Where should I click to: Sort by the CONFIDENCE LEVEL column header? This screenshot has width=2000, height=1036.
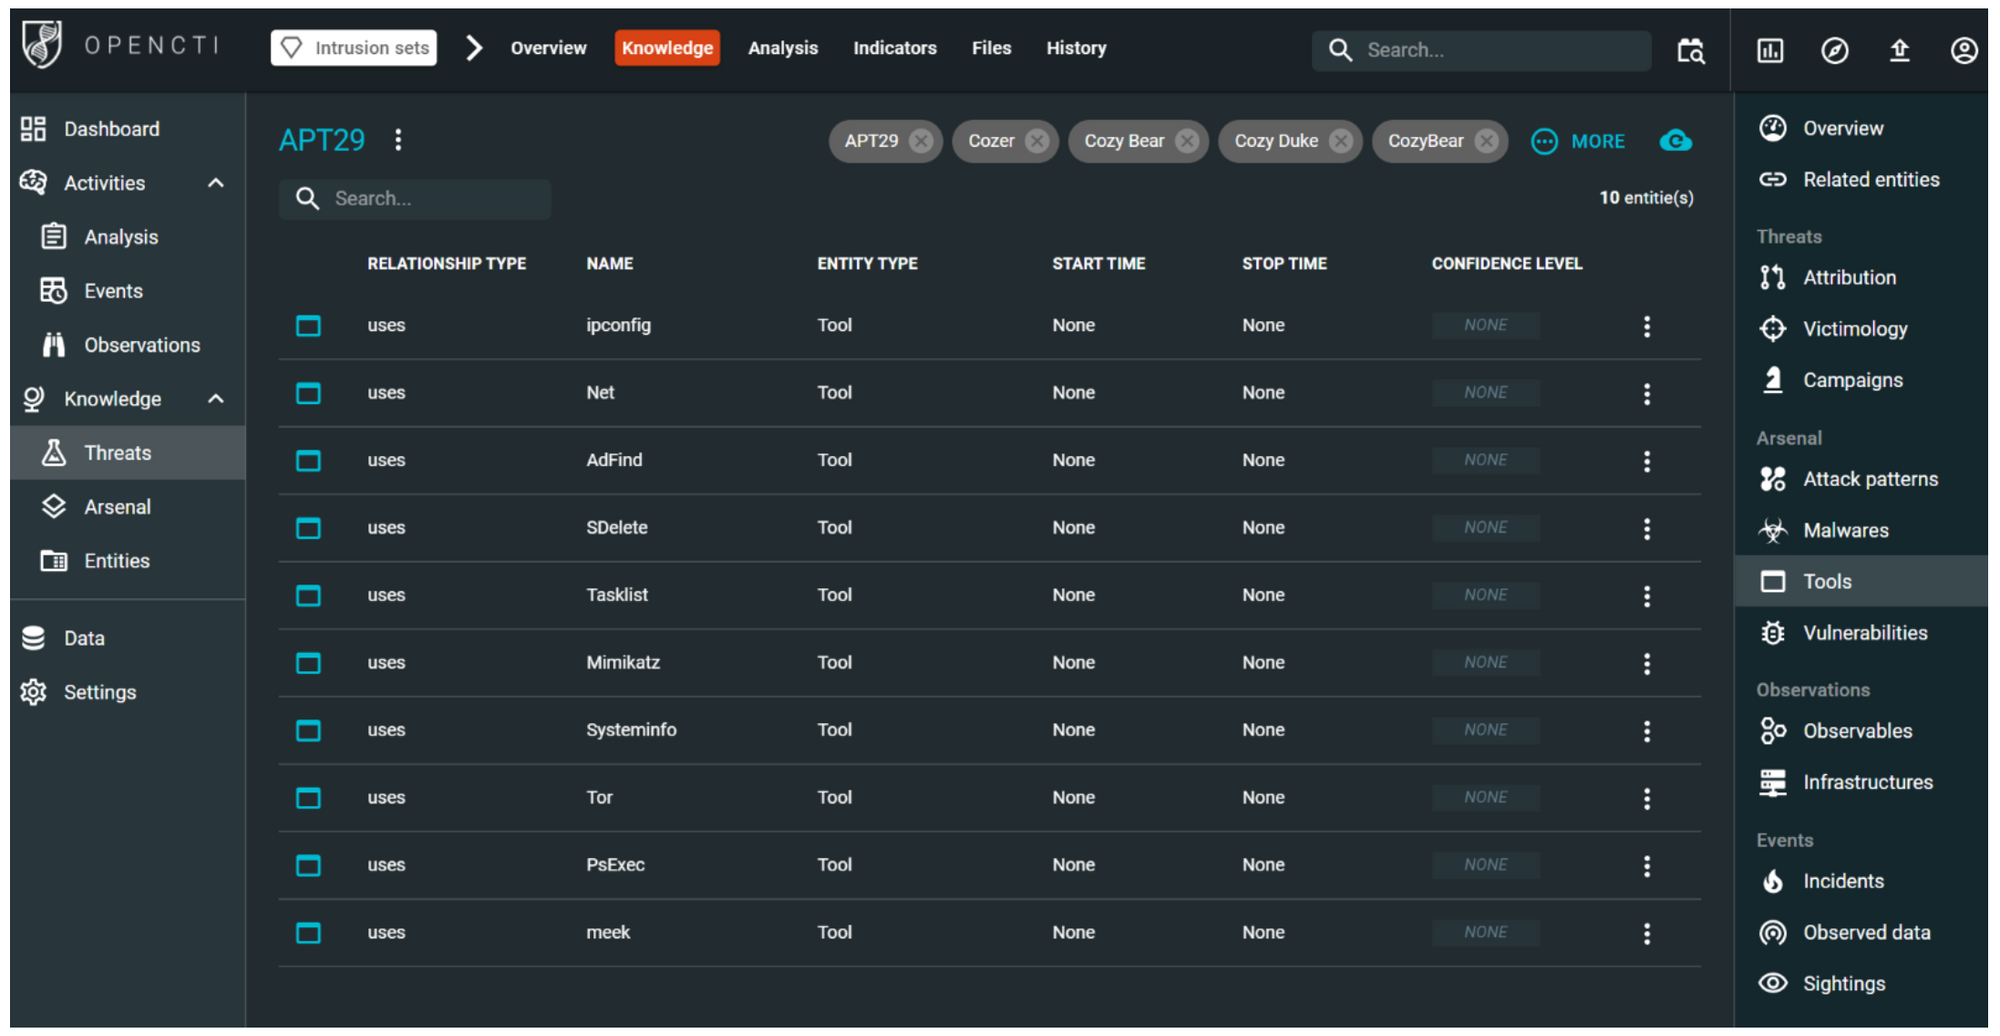(x=1506, y=264)
